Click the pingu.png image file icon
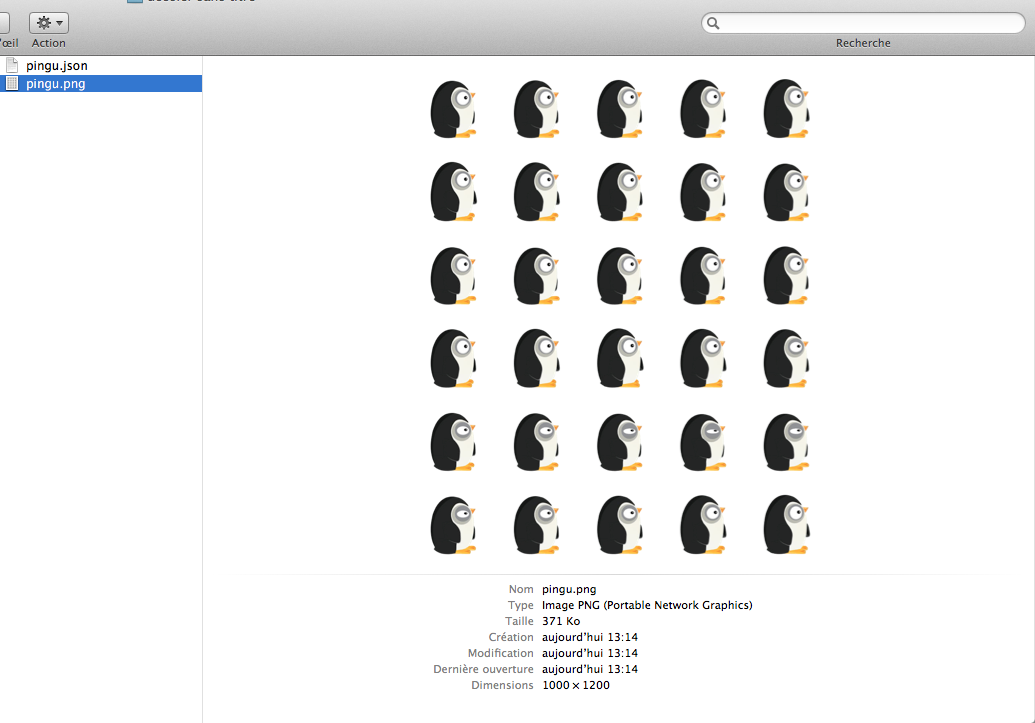Viewport: 1035px width, 723px height. (x=12, y=84)
